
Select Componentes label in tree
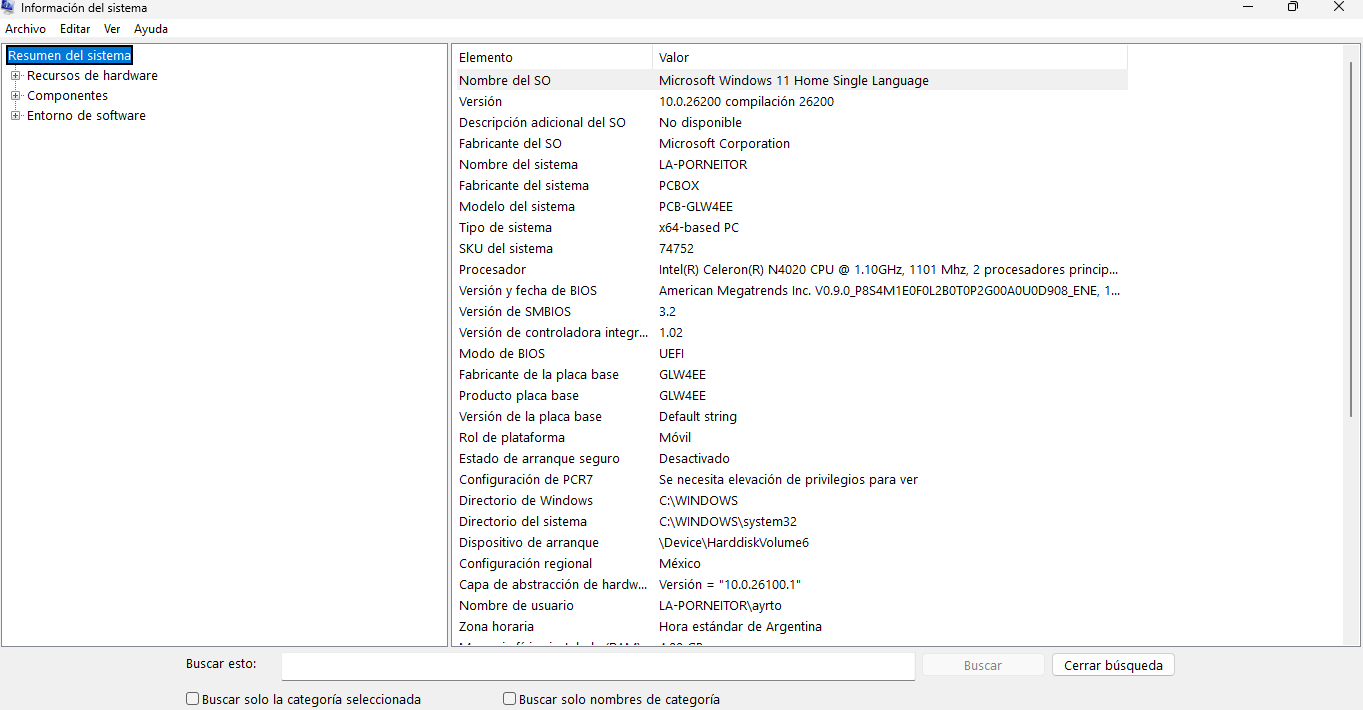tap(67, 96)
